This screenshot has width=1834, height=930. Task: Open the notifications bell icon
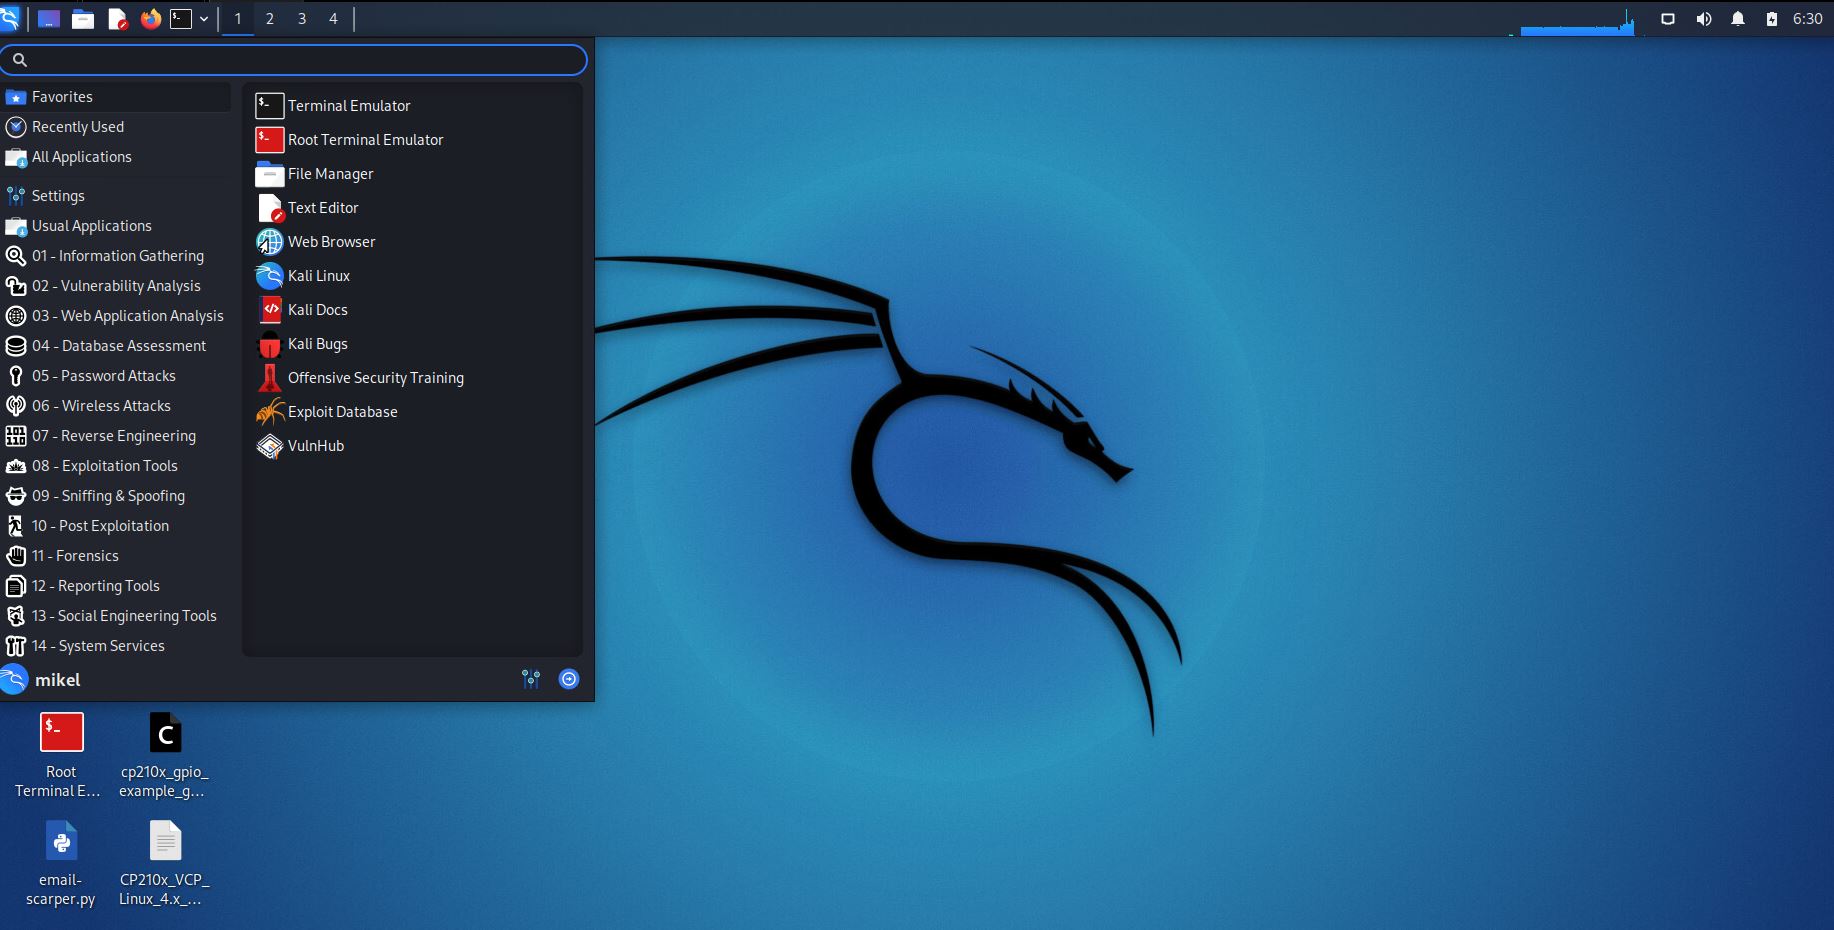[x=1738, y=19]
